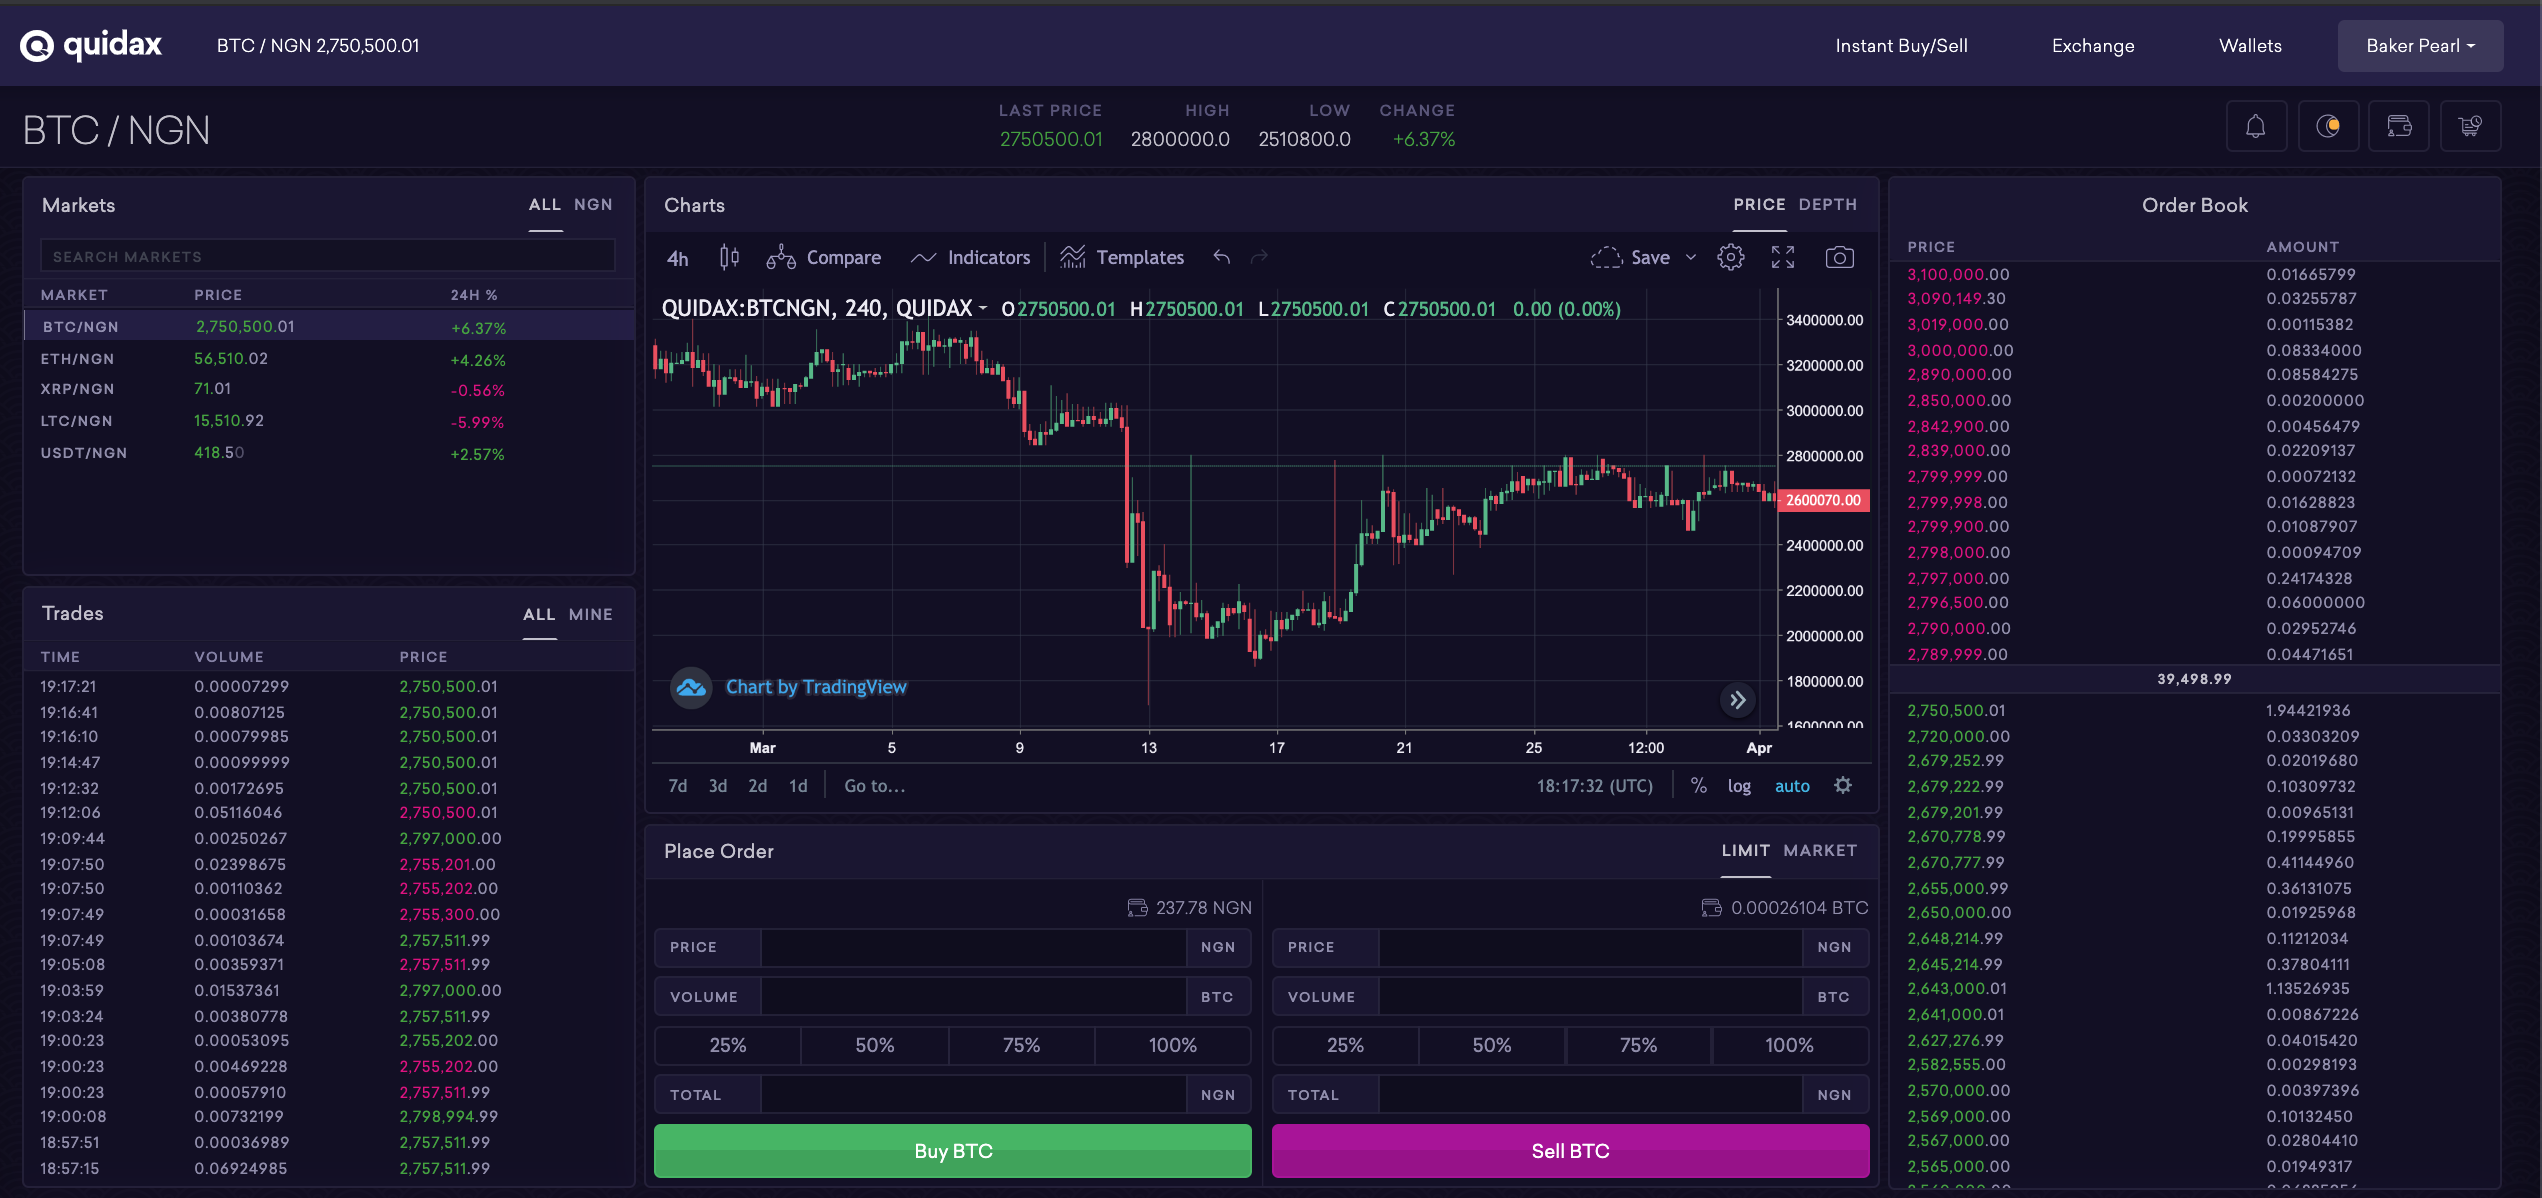Select the MARKET order tab
The image size is (2542, 1198).
(x=1820, y=850)
